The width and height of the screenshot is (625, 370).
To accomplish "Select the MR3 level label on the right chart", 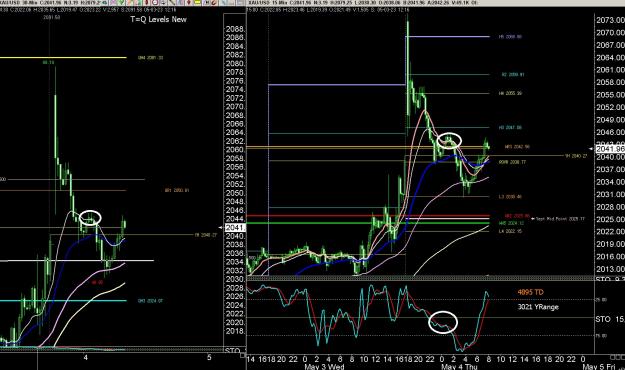I will pos(517,147).
